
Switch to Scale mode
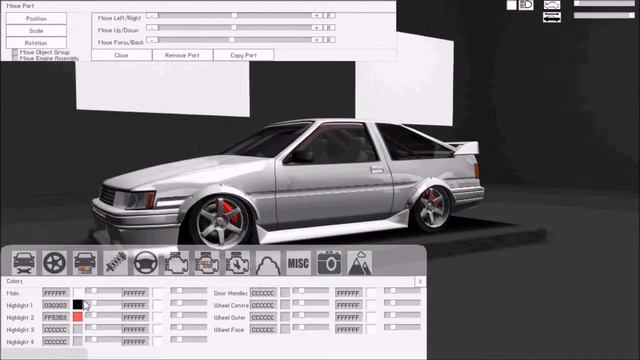point(36,31)
